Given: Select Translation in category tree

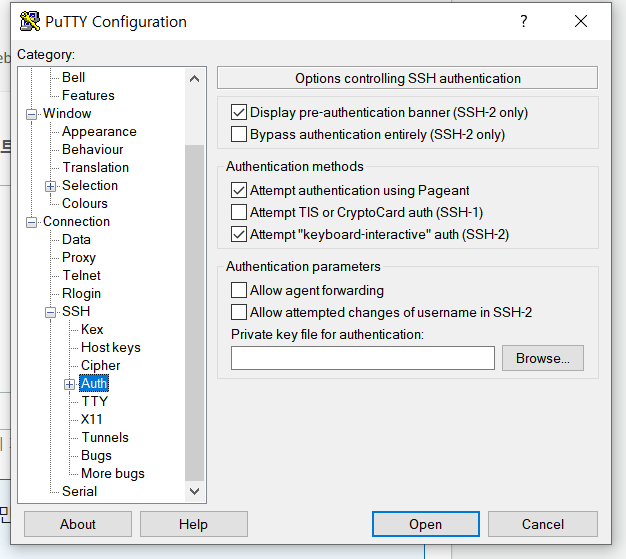Looking at the screenshot, I should 95,167.
